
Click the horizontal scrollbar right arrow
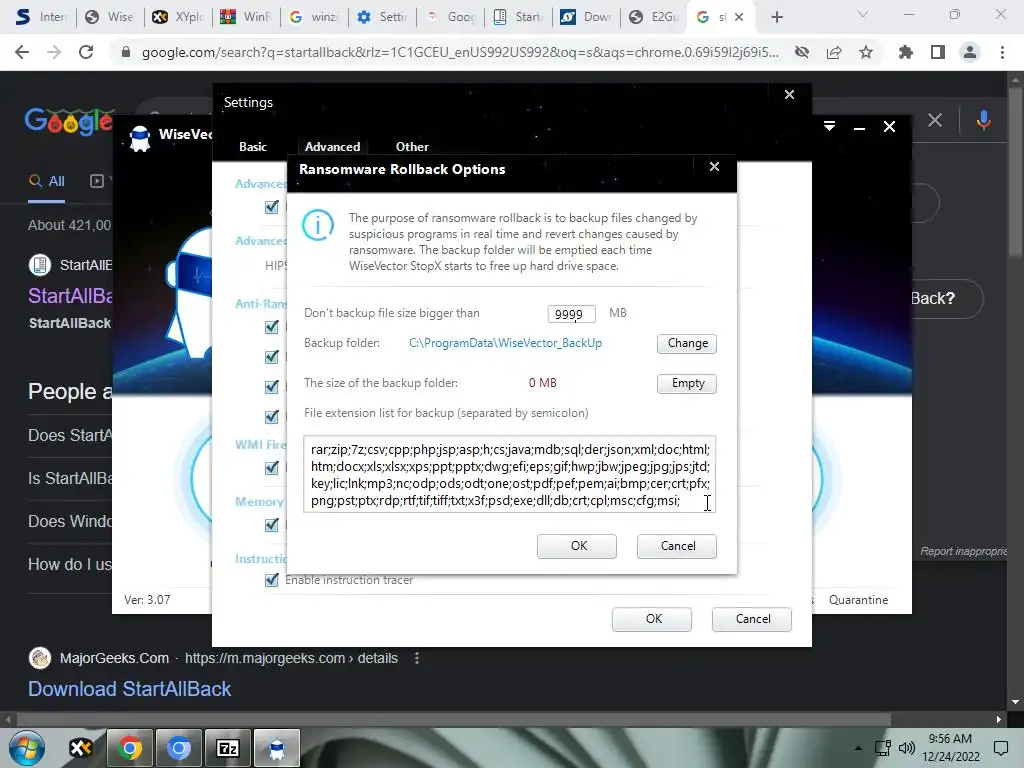(999, 720)
